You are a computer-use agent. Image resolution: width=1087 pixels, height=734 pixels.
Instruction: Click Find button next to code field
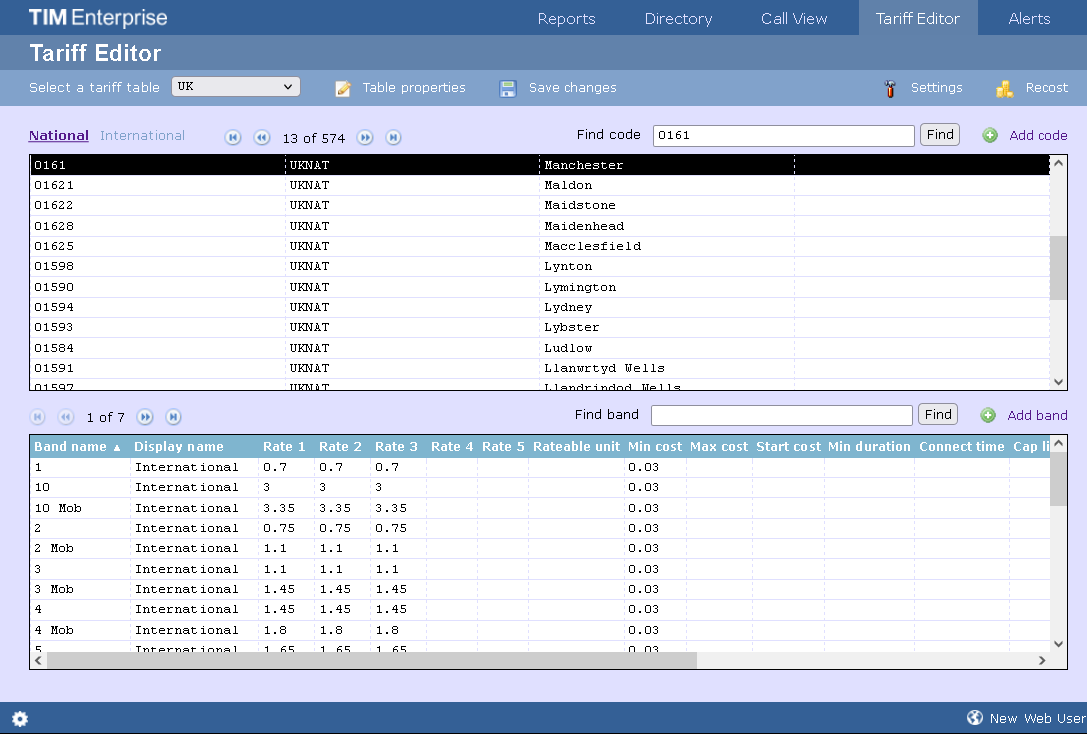click(x=939, y=134)
